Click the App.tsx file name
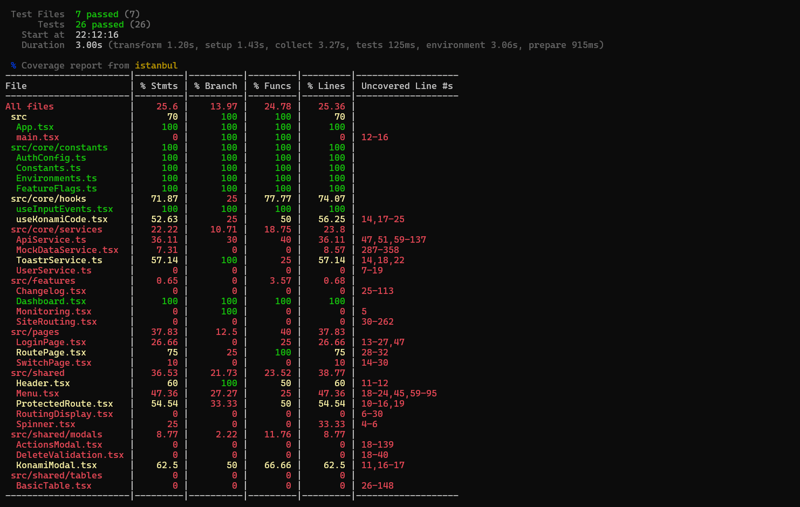 pyautogui.click(x=35, y=127)
